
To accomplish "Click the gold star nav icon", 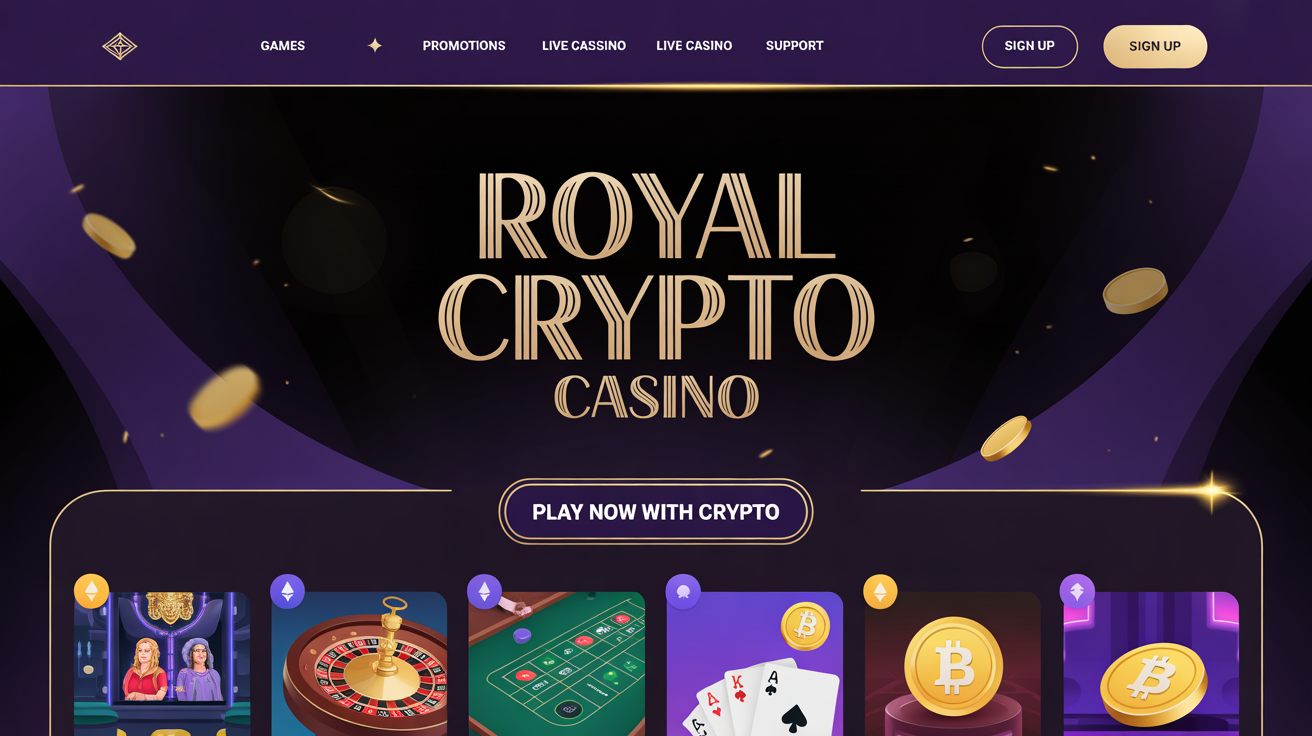I will tap(375, 45).
